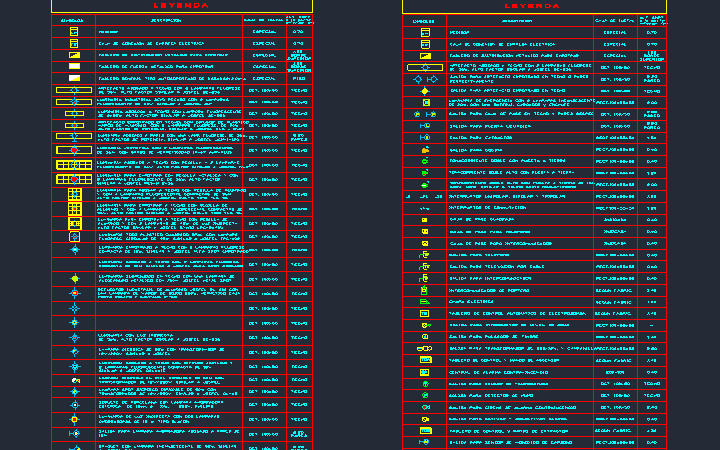Select the white floor-standing panel symbol, left legend
This screenshot has height=450, width=720.
click(x=74, y=78)
